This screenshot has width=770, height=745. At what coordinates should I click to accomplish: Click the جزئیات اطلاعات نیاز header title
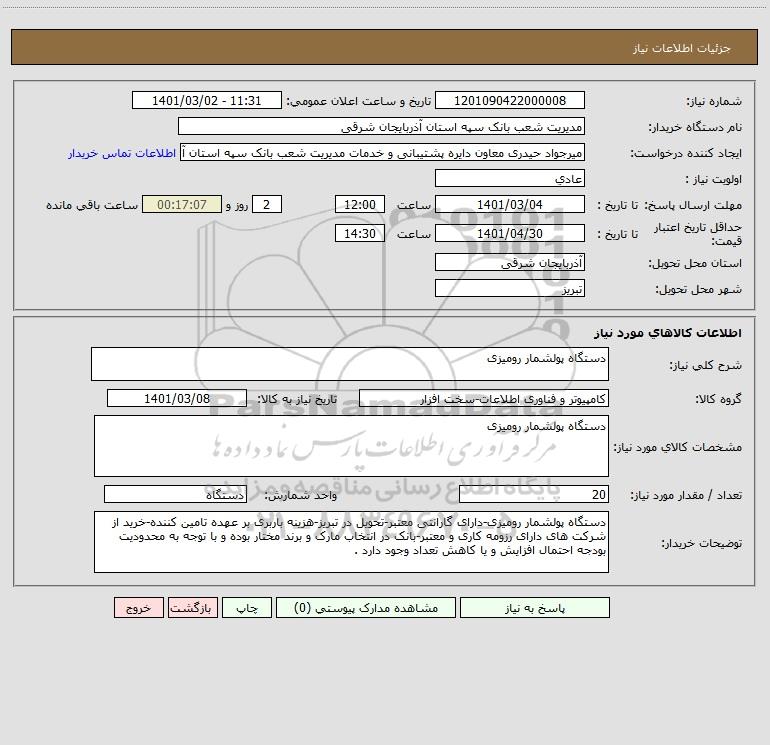point(682,48)
